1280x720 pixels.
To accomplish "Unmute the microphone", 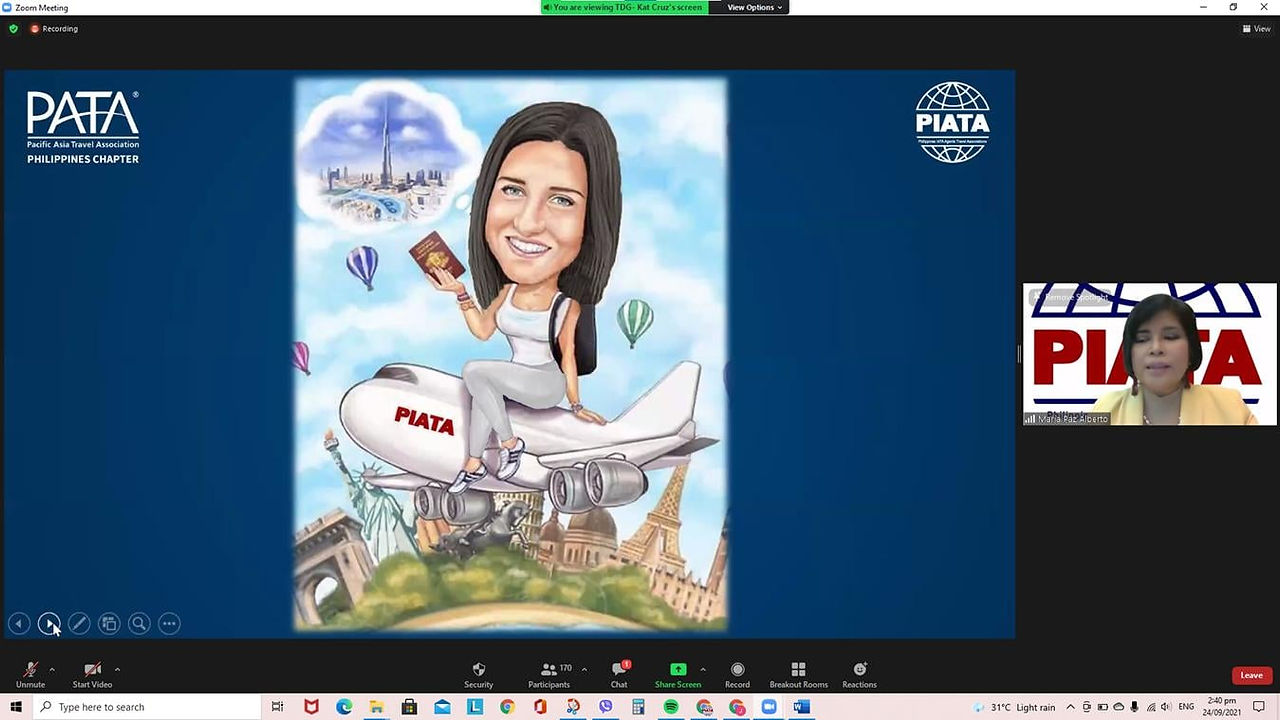I will point(30,675).
